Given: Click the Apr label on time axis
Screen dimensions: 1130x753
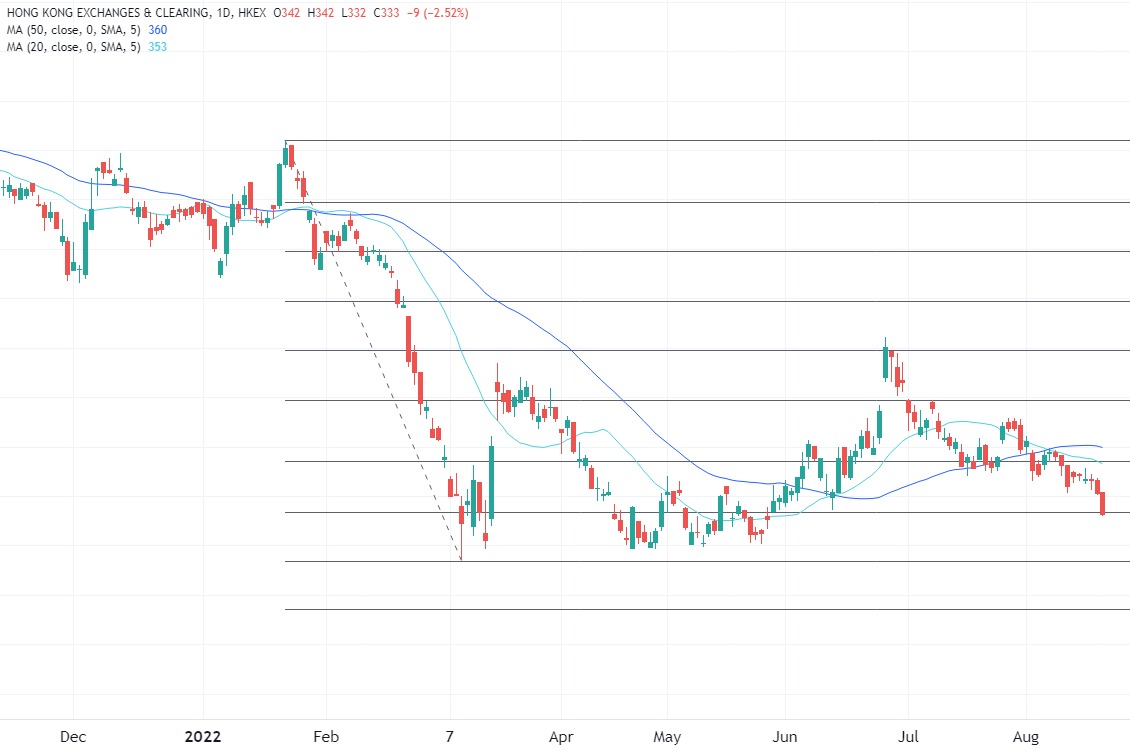Looking at the screenshot, I should pyautogui.click(x=560, y=738).
